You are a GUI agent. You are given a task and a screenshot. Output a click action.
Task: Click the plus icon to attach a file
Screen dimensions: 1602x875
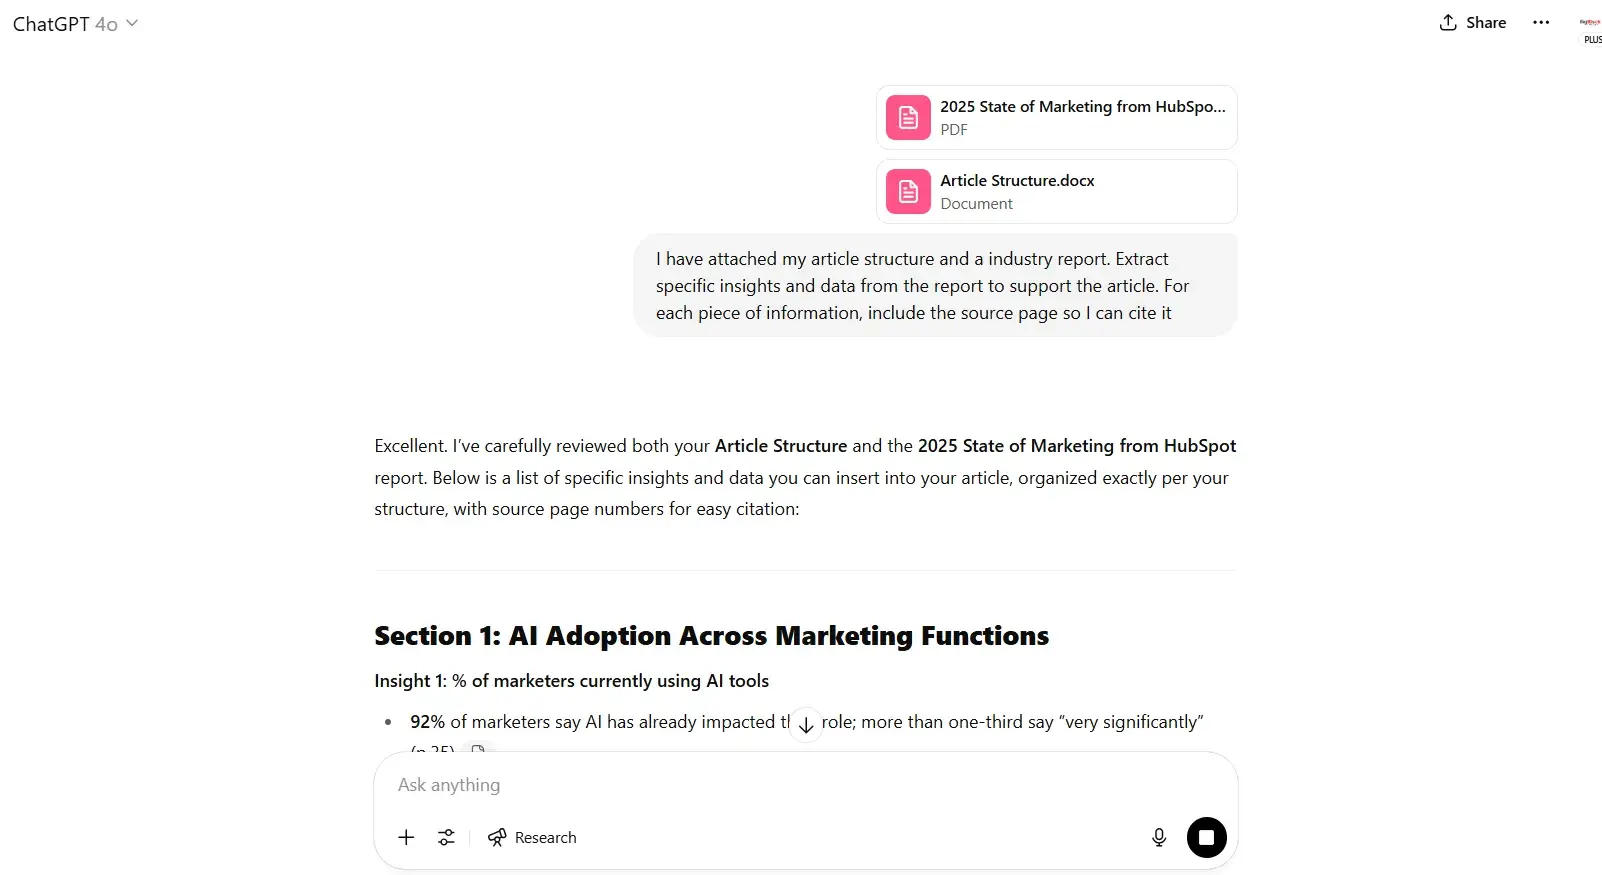click(x=406, y=837)
